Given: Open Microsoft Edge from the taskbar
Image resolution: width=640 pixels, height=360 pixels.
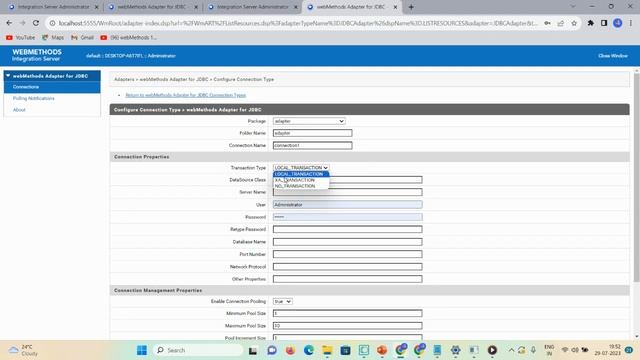Looking at the screenshot, I should pyautogui.click(x=309, y=350).
